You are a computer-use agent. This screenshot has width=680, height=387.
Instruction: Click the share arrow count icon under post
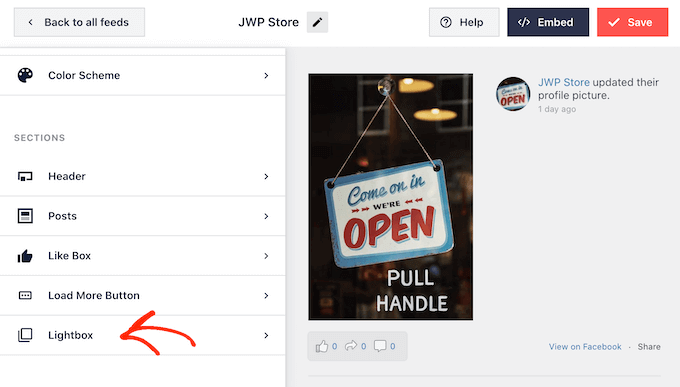[351, 346]
